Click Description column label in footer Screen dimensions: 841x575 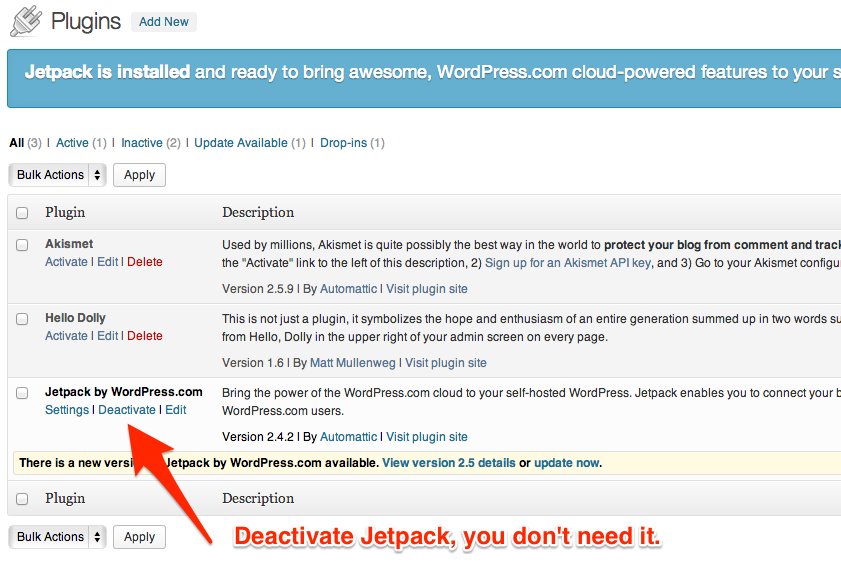click(x=258, y=498)
